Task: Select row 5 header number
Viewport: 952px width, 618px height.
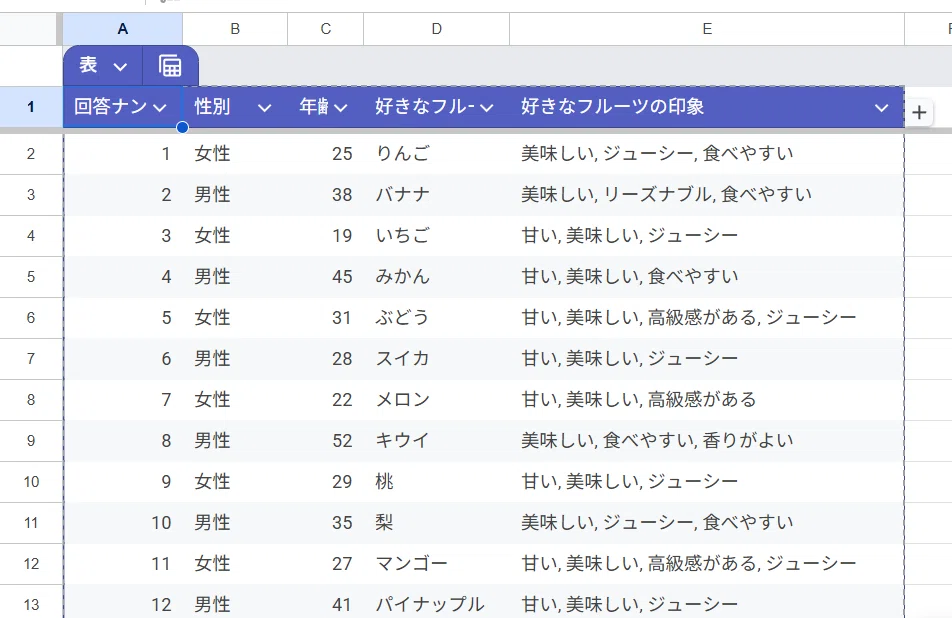Action: (x=30, y=277)
